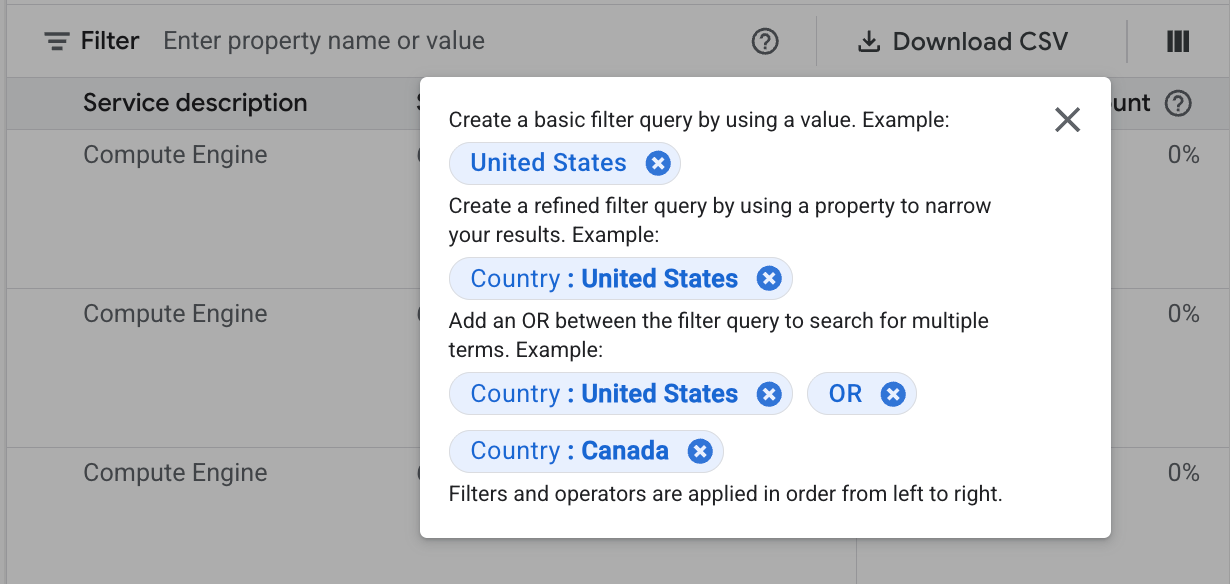Screen dimensions: 1230x584
Task: Select the United States basic filter example chip
Action: click(x=548, y=163)
